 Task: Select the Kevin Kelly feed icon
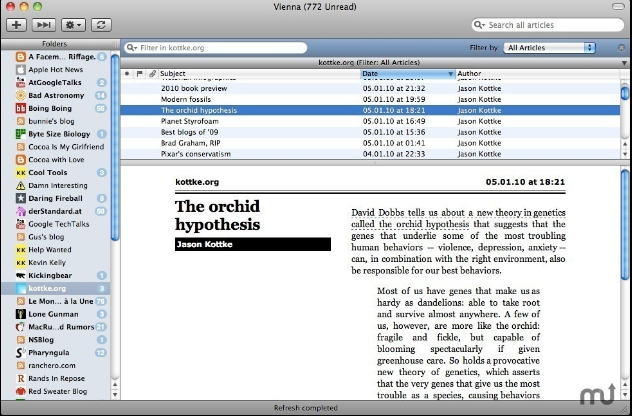click(x=21, y=263)
